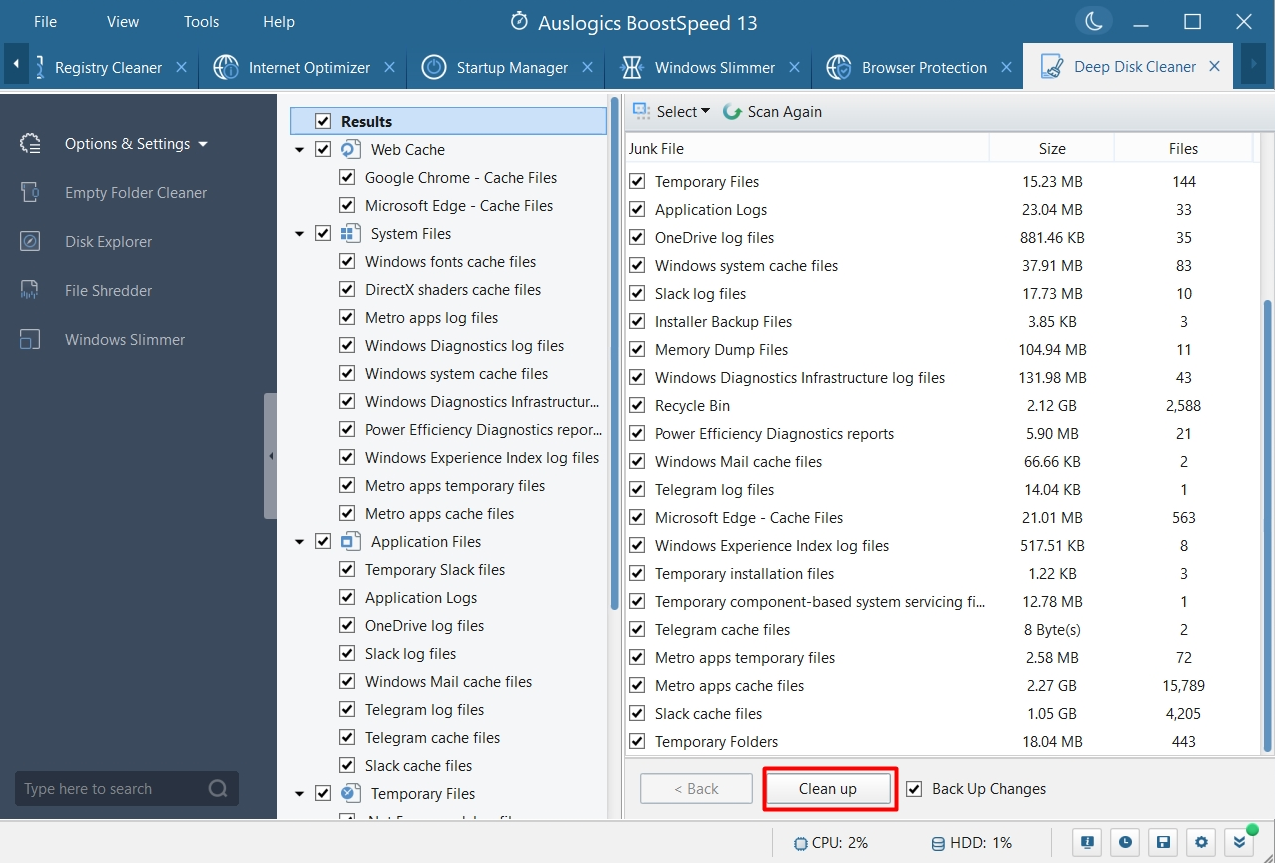
Task: Open the Help menu
Action: click(x=279, y=22)
